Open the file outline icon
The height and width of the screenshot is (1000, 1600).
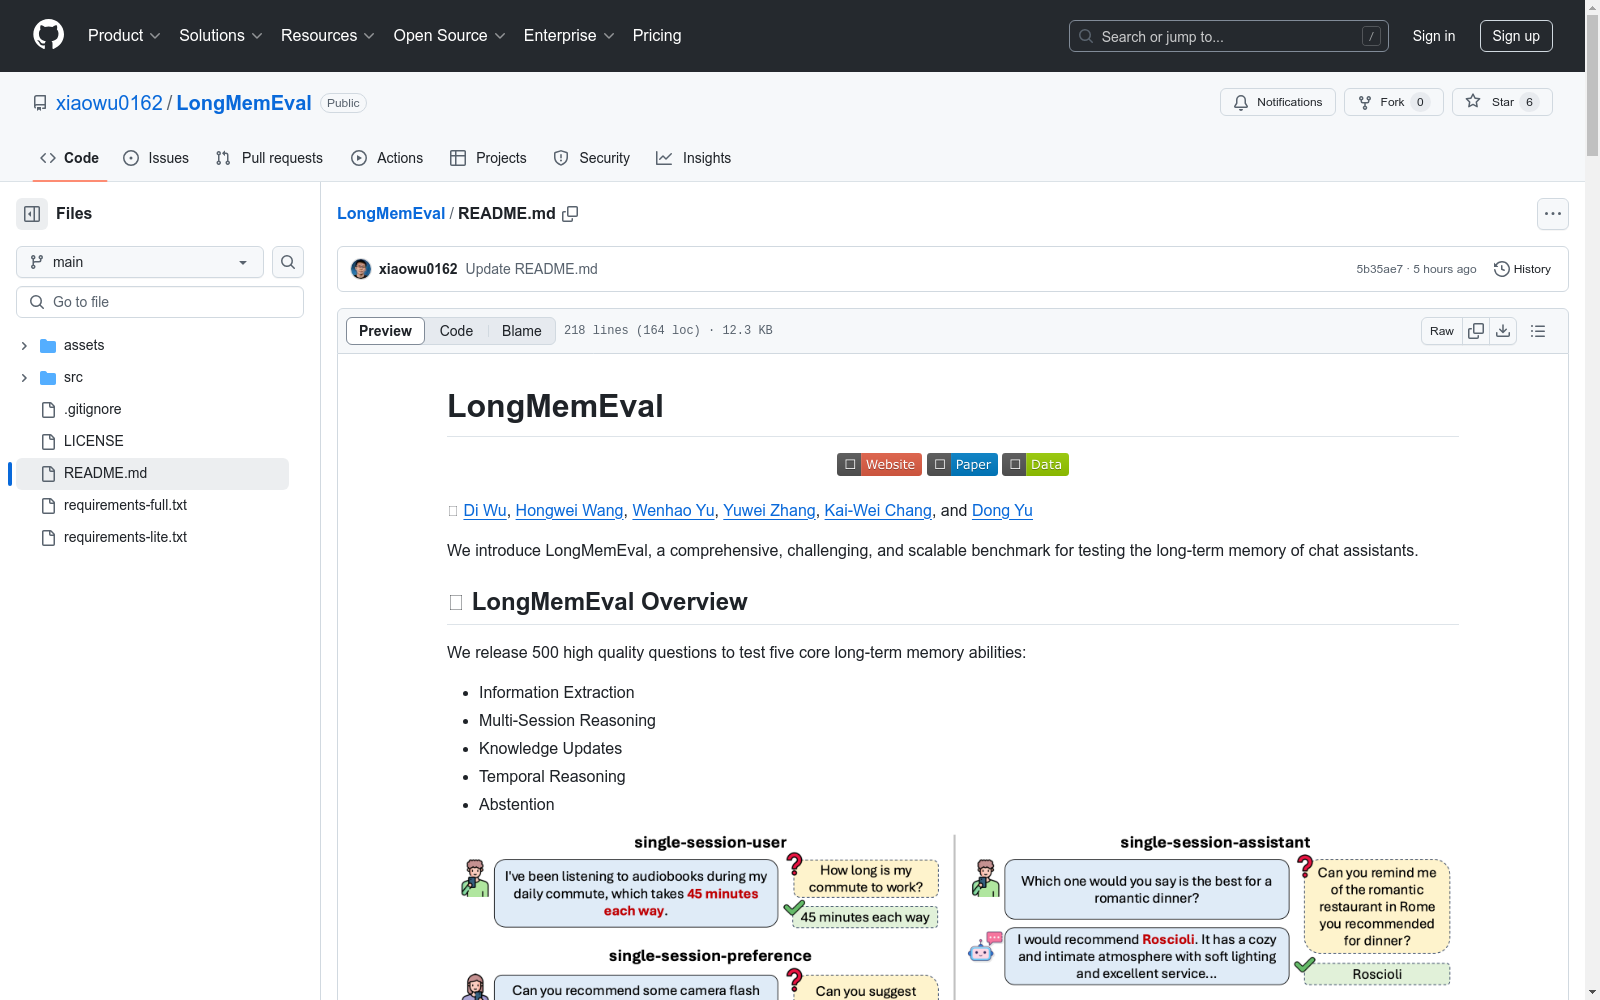coord(1538,330)
